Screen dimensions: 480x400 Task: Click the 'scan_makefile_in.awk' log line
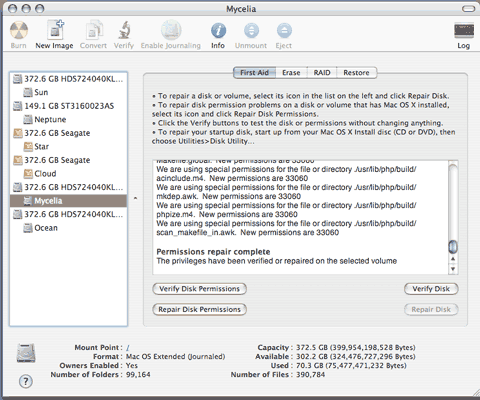248,232
